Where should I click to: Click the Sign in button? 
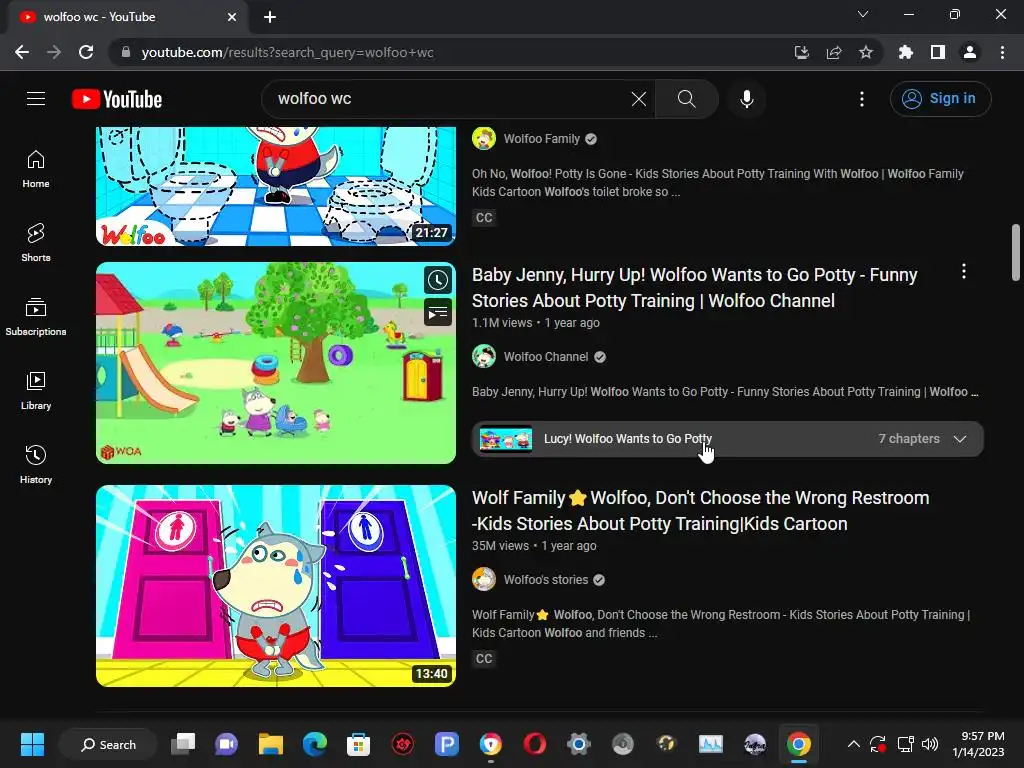(940, 99)
